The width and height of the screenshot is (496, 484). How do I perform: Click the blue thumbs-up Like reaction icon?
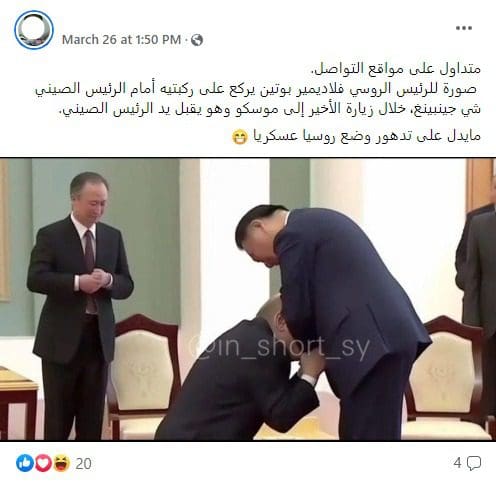[x=25, y=463]
